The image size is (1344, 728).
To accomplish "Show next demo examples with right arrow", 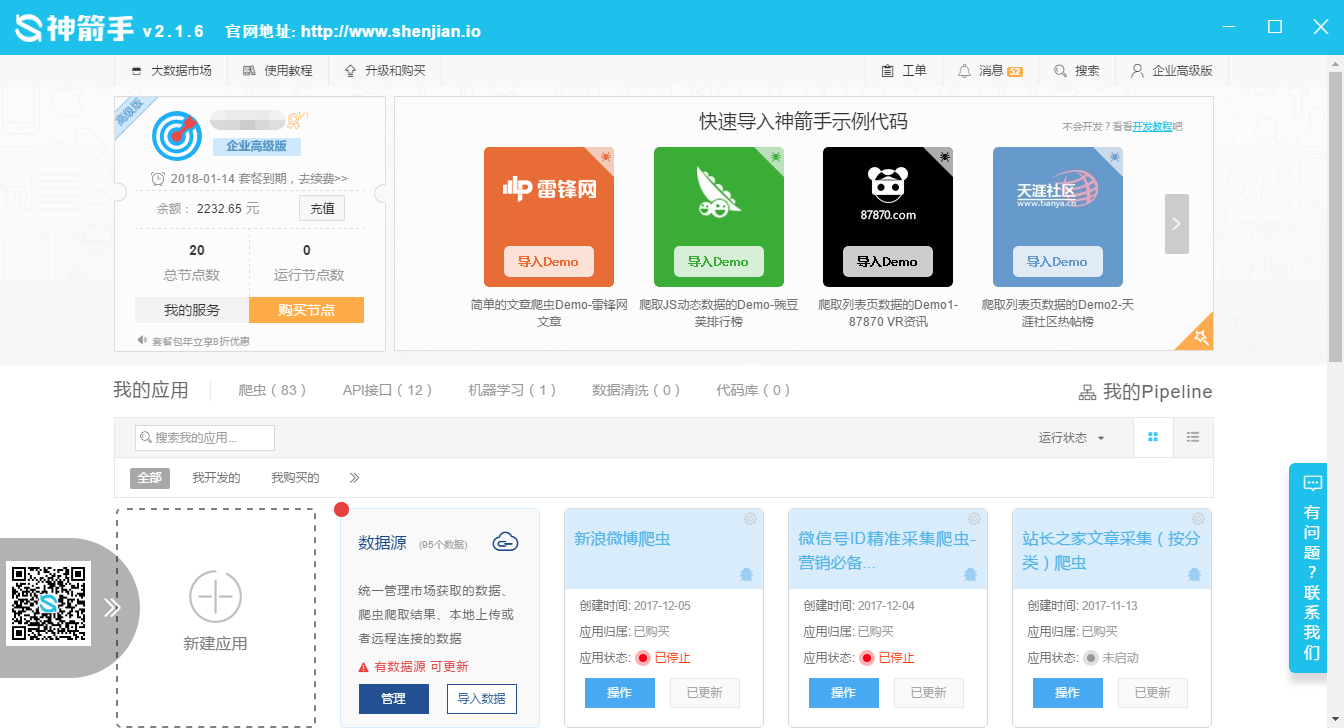I will pyautogui.click(x=1176, y=224).
